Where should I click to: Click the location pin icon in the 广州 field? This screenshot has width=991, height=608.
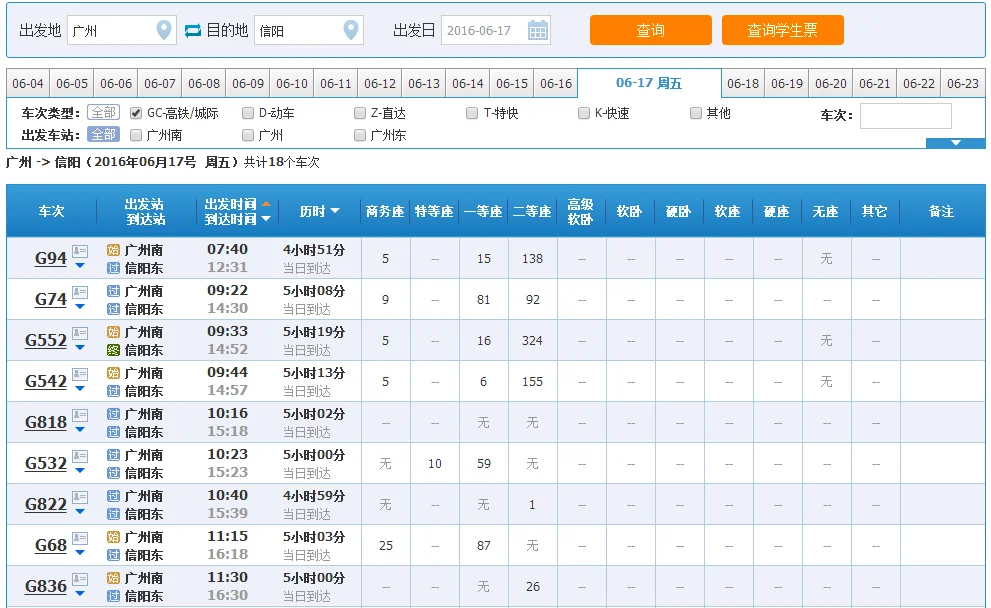coord(164,30)
